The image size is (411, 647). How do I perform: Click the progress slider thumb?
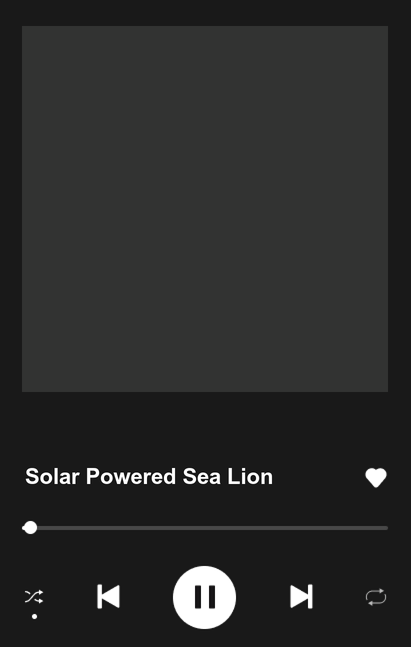(x=30, y=528)
